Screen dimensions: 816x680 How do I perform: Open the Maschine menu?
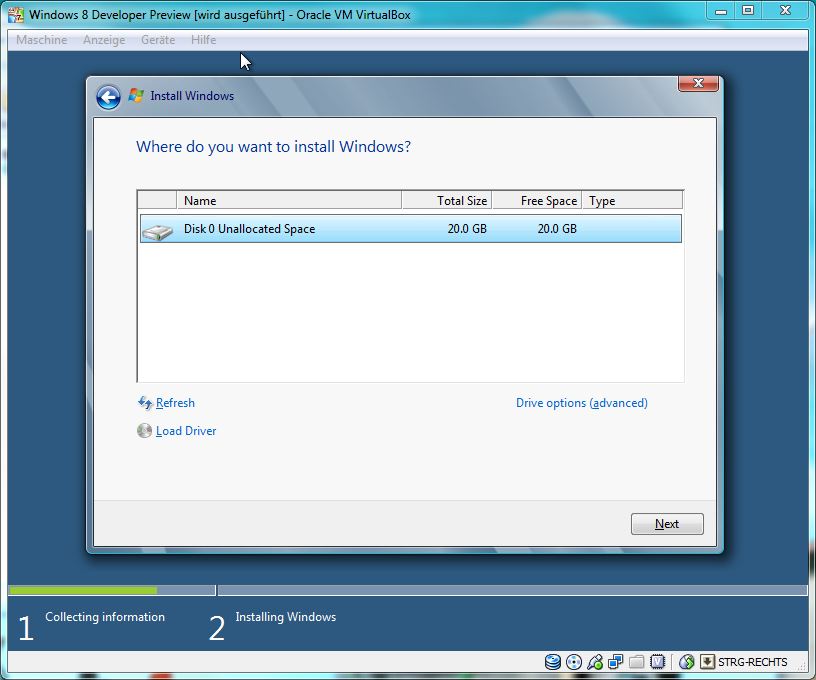coord(42,40)
